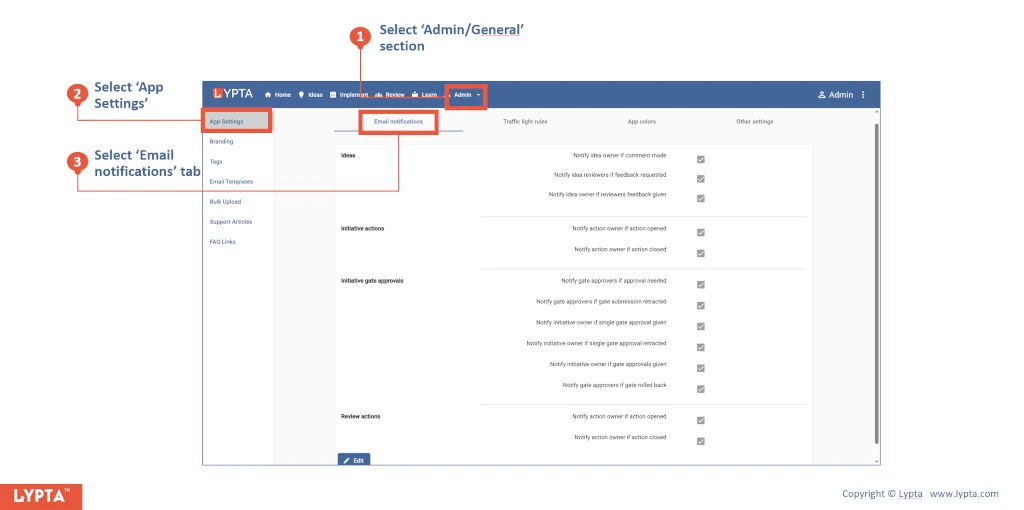Select App Settings in the sidebar
1024x510 pixels.
pyautogui.click(x=236, y=121)
